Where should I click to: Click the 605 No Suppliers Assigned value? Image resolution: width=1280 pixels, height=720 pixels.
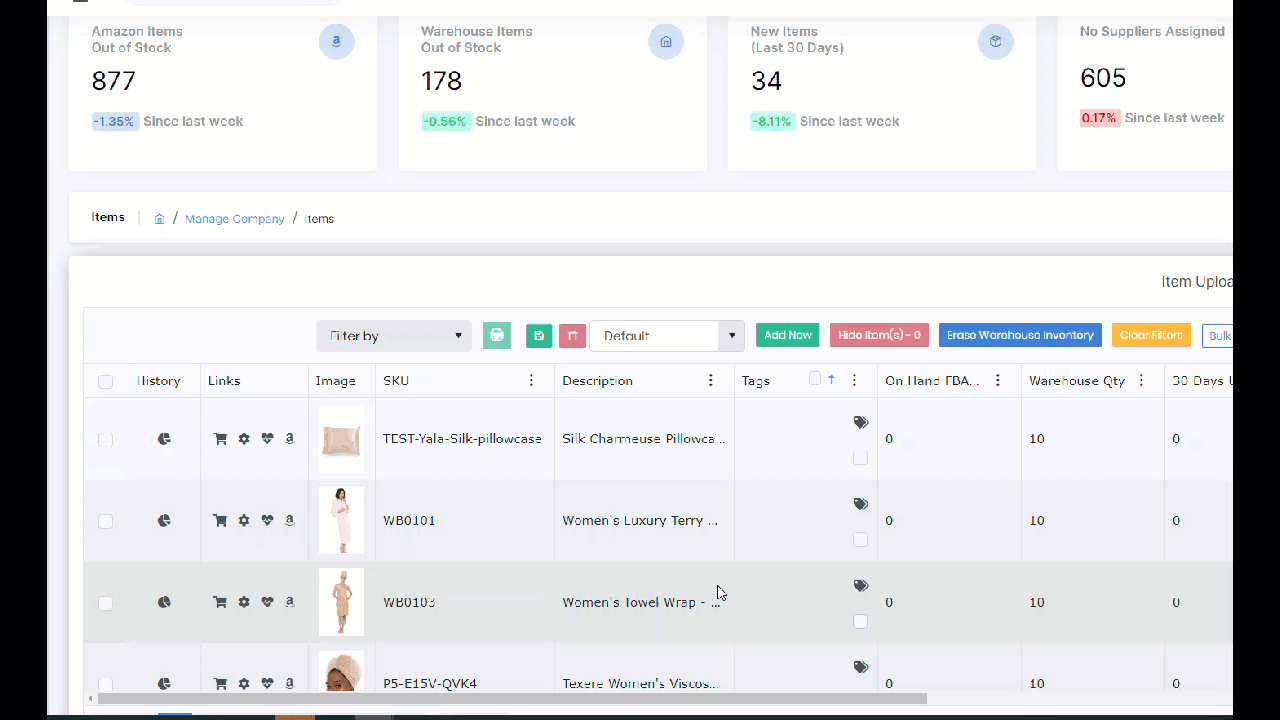pos(1103,78)
